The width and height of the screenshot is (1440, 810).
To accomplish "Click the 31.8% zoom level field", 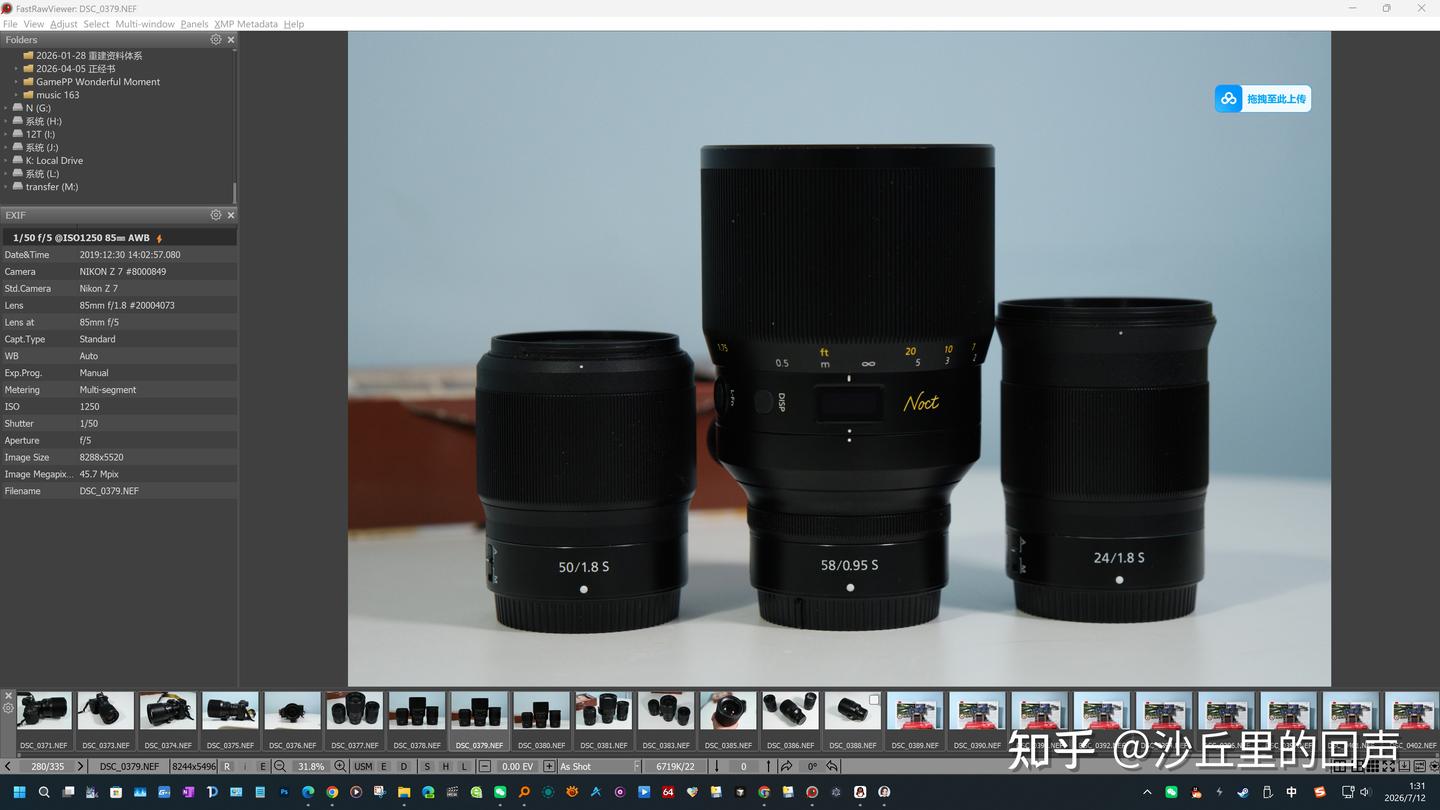I will click(311, 766).
